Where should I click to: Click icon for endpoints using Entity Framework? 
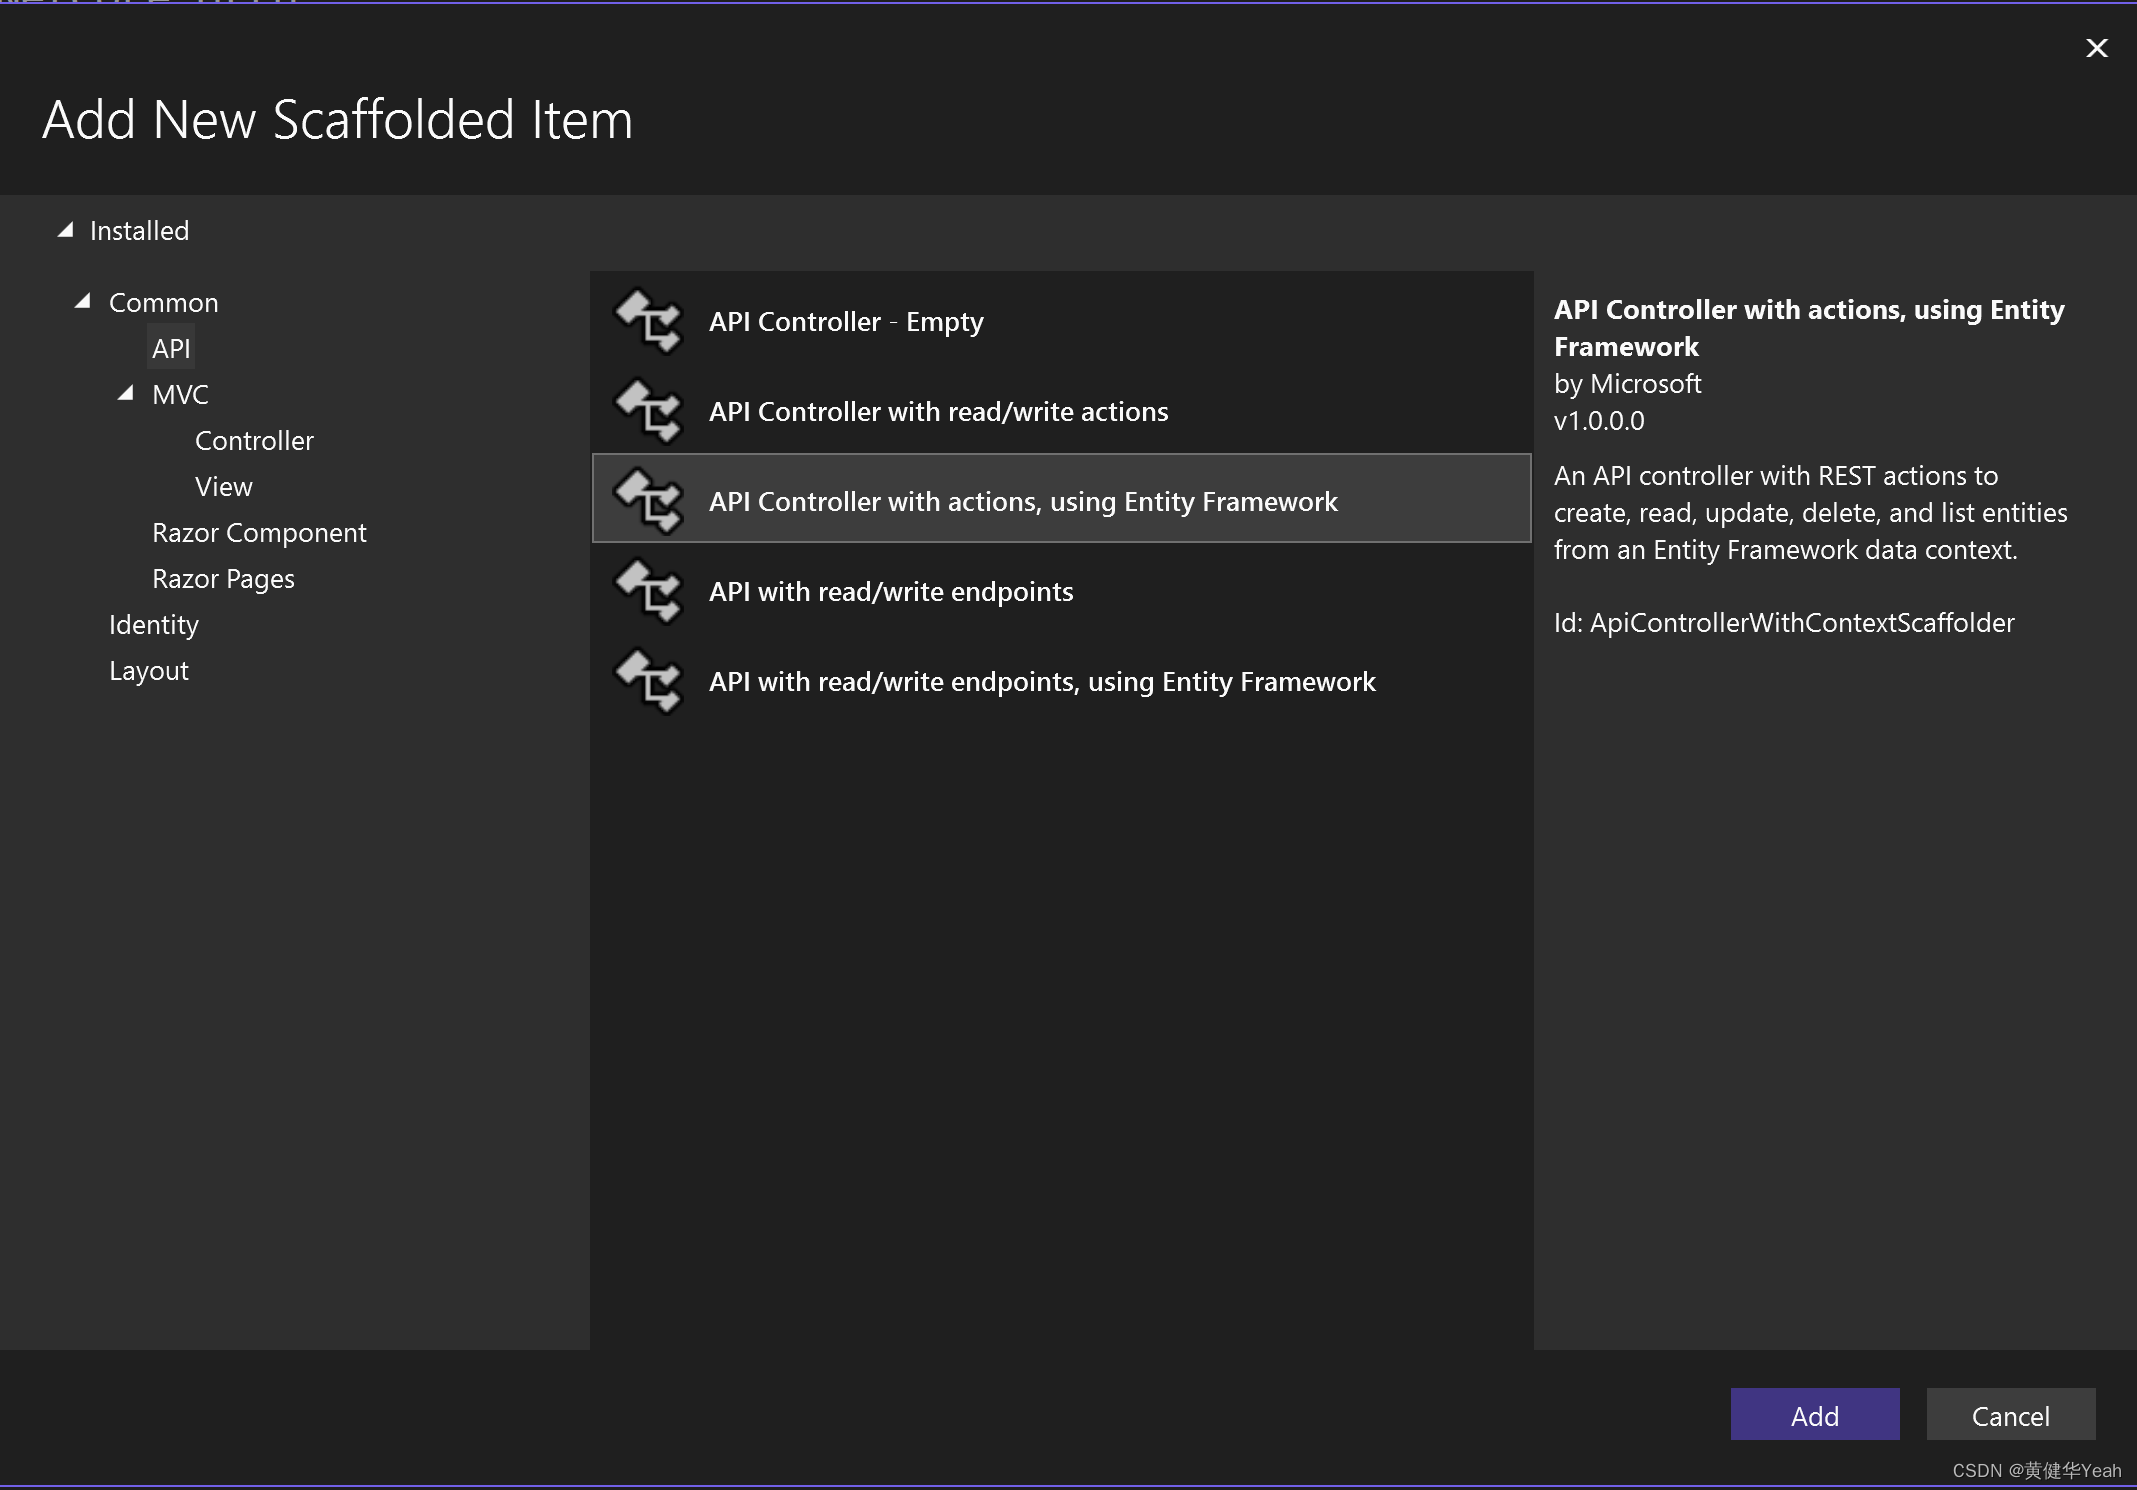click(x=649, y=681)
